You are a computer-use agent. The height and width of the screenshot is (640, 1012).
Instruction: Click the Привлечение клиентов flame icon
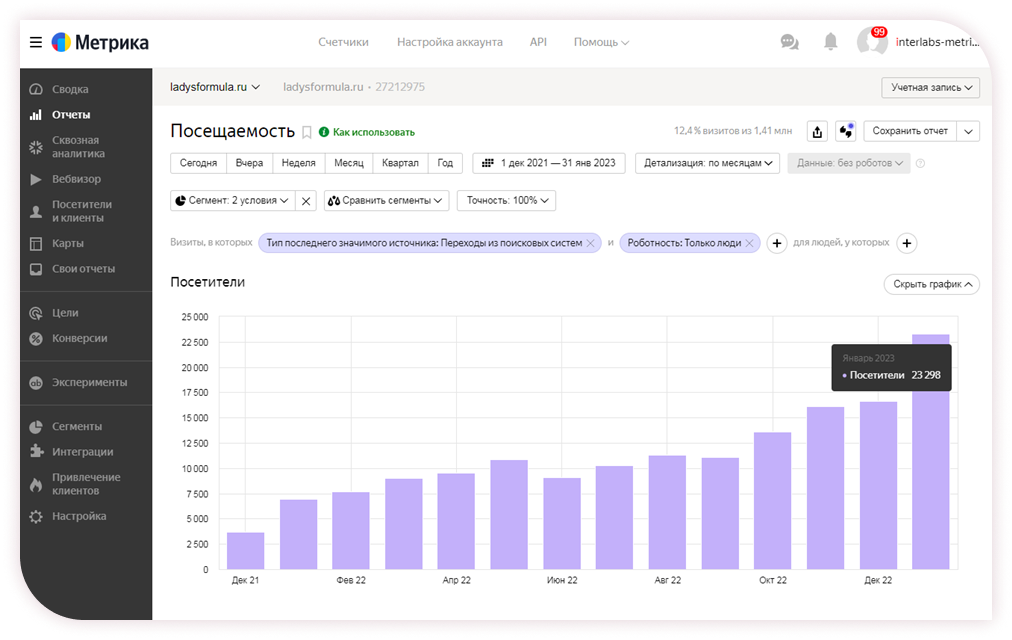pos(36,484)
